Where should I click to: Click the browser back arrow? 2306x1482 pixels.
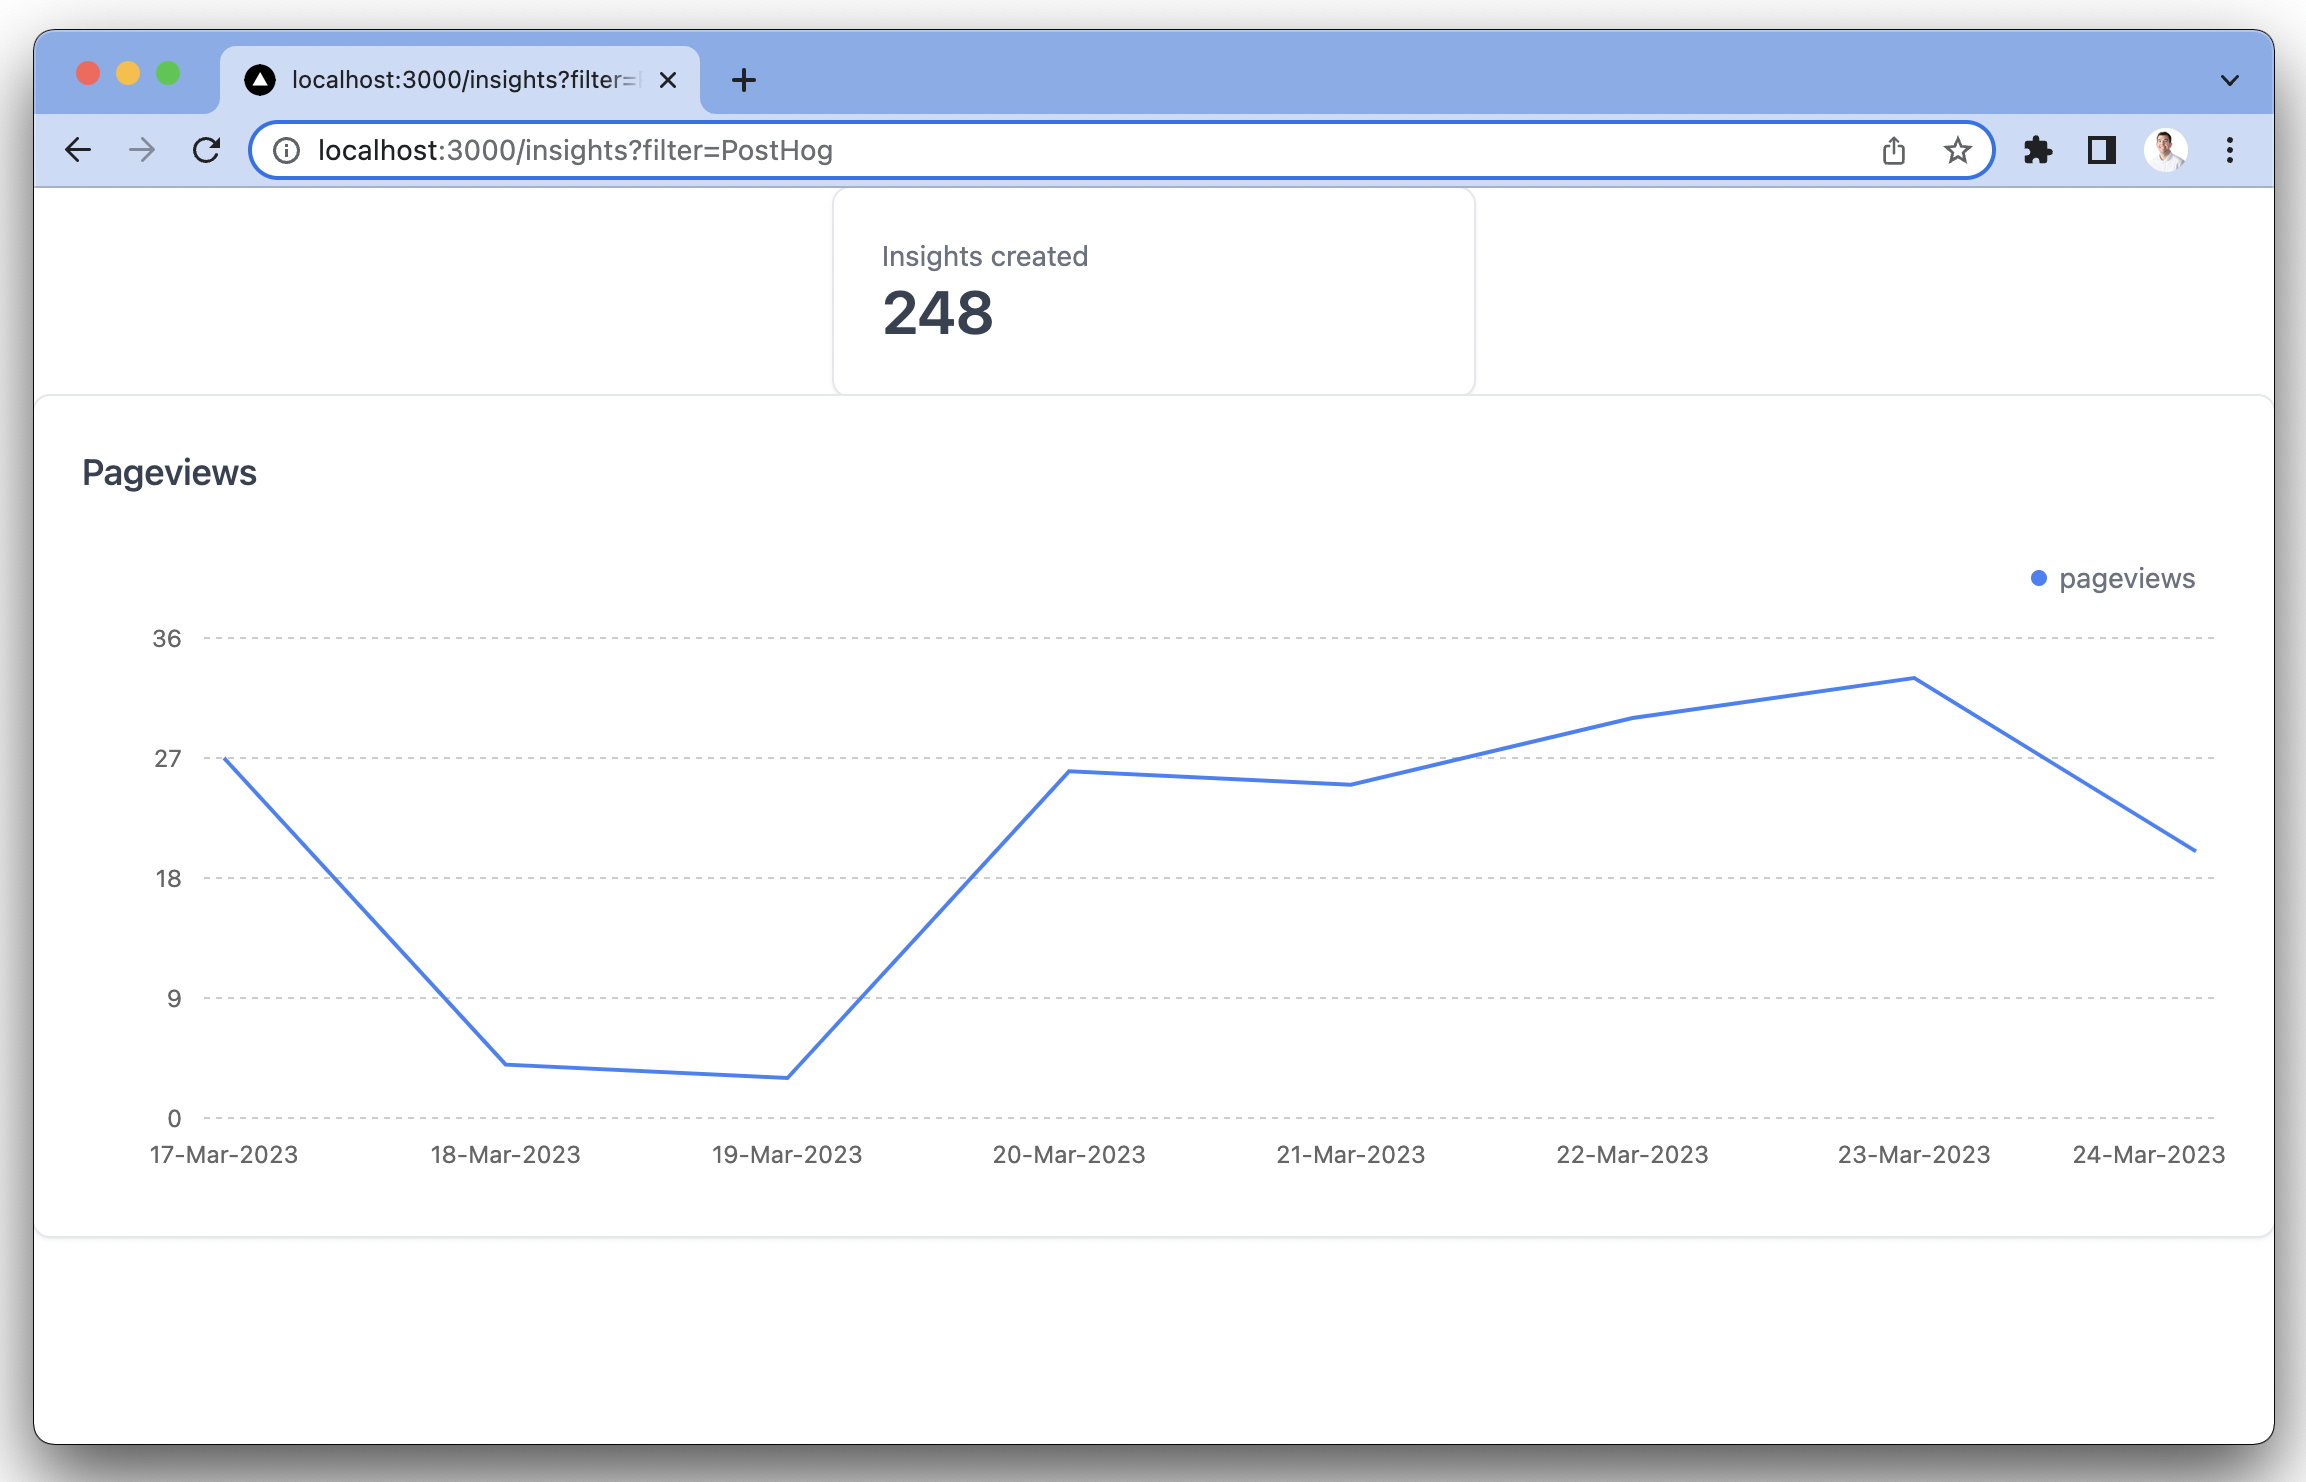(x=78, y=150)
